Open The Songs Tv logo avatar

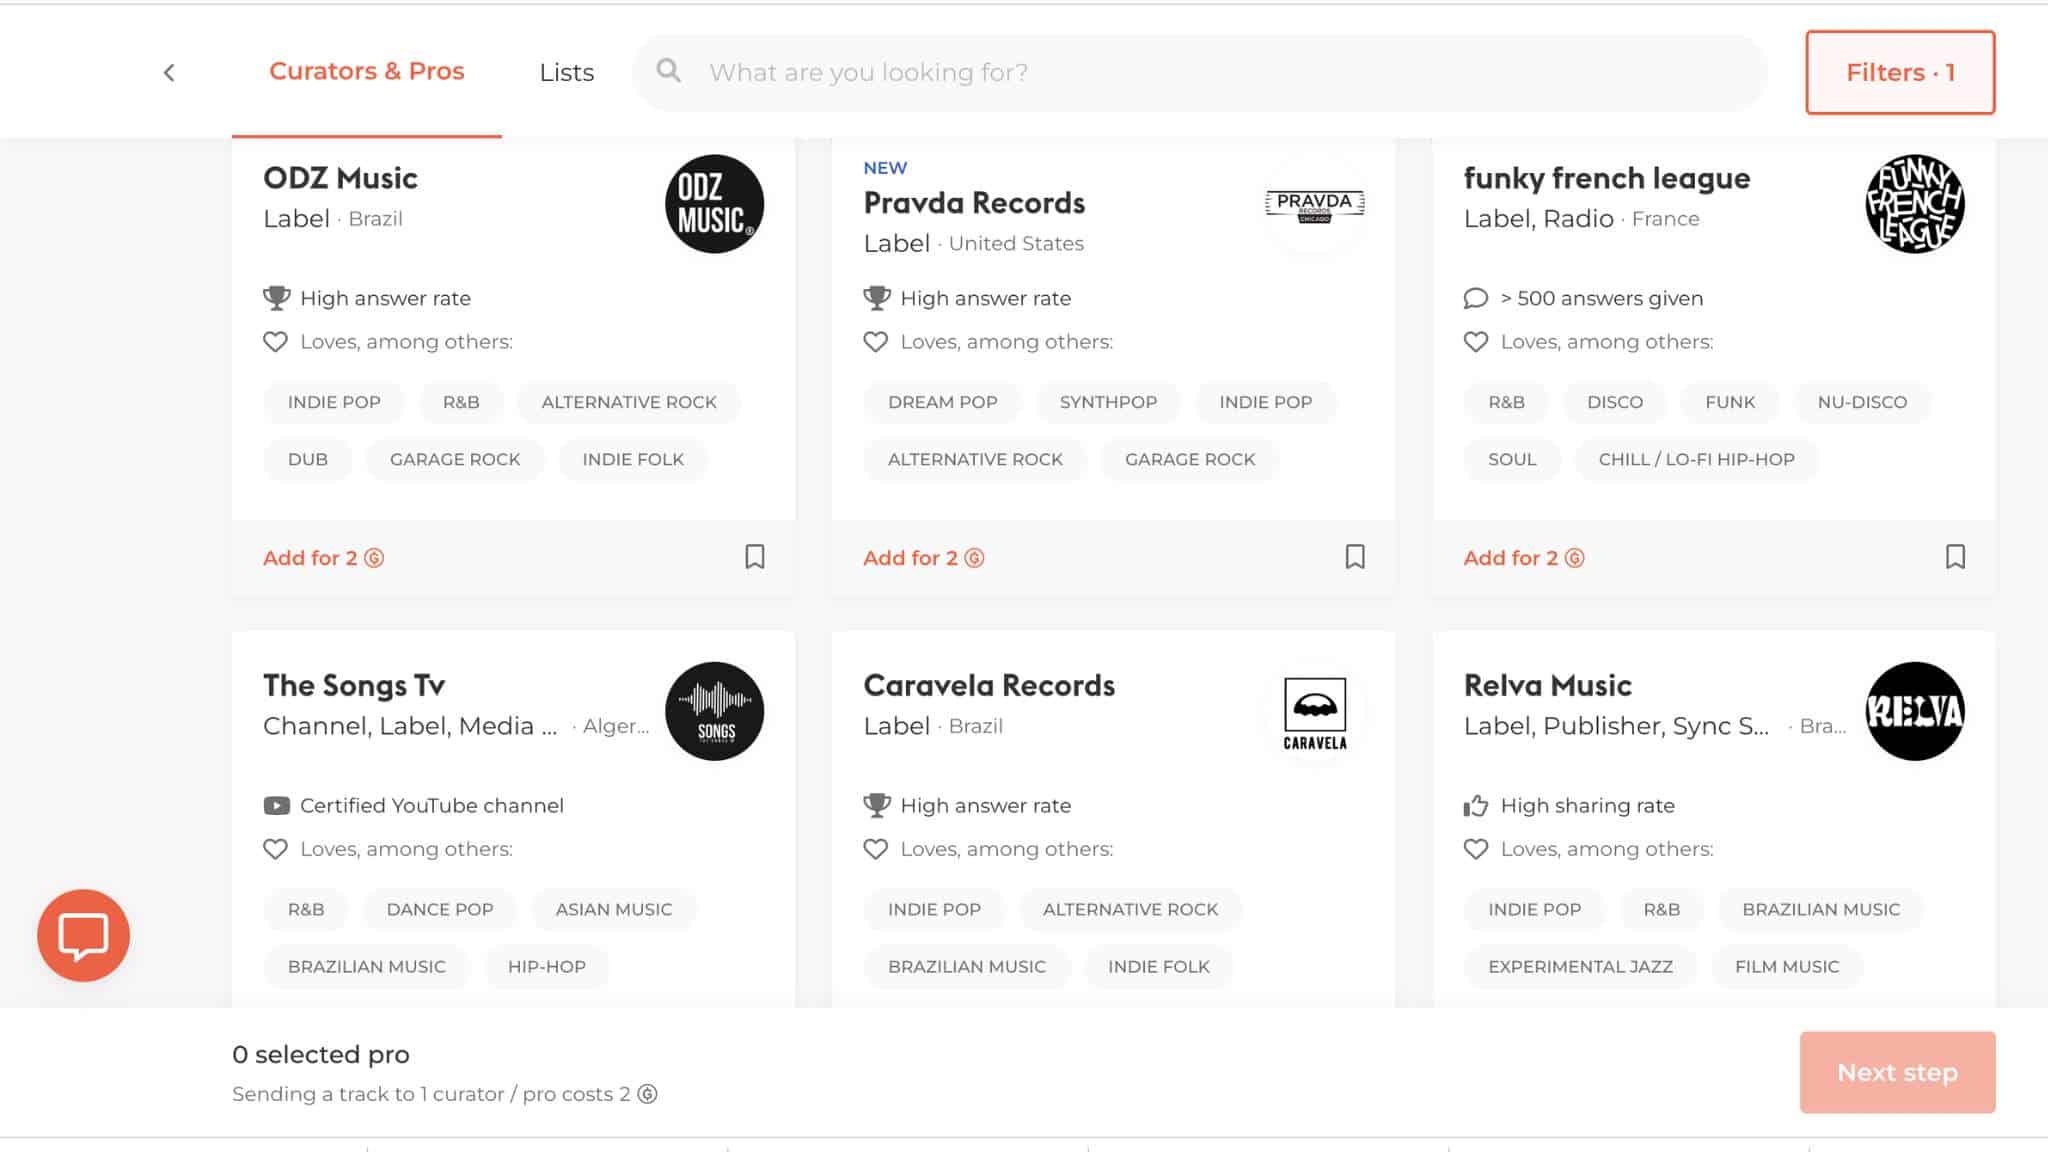click(x=714, y=711)
